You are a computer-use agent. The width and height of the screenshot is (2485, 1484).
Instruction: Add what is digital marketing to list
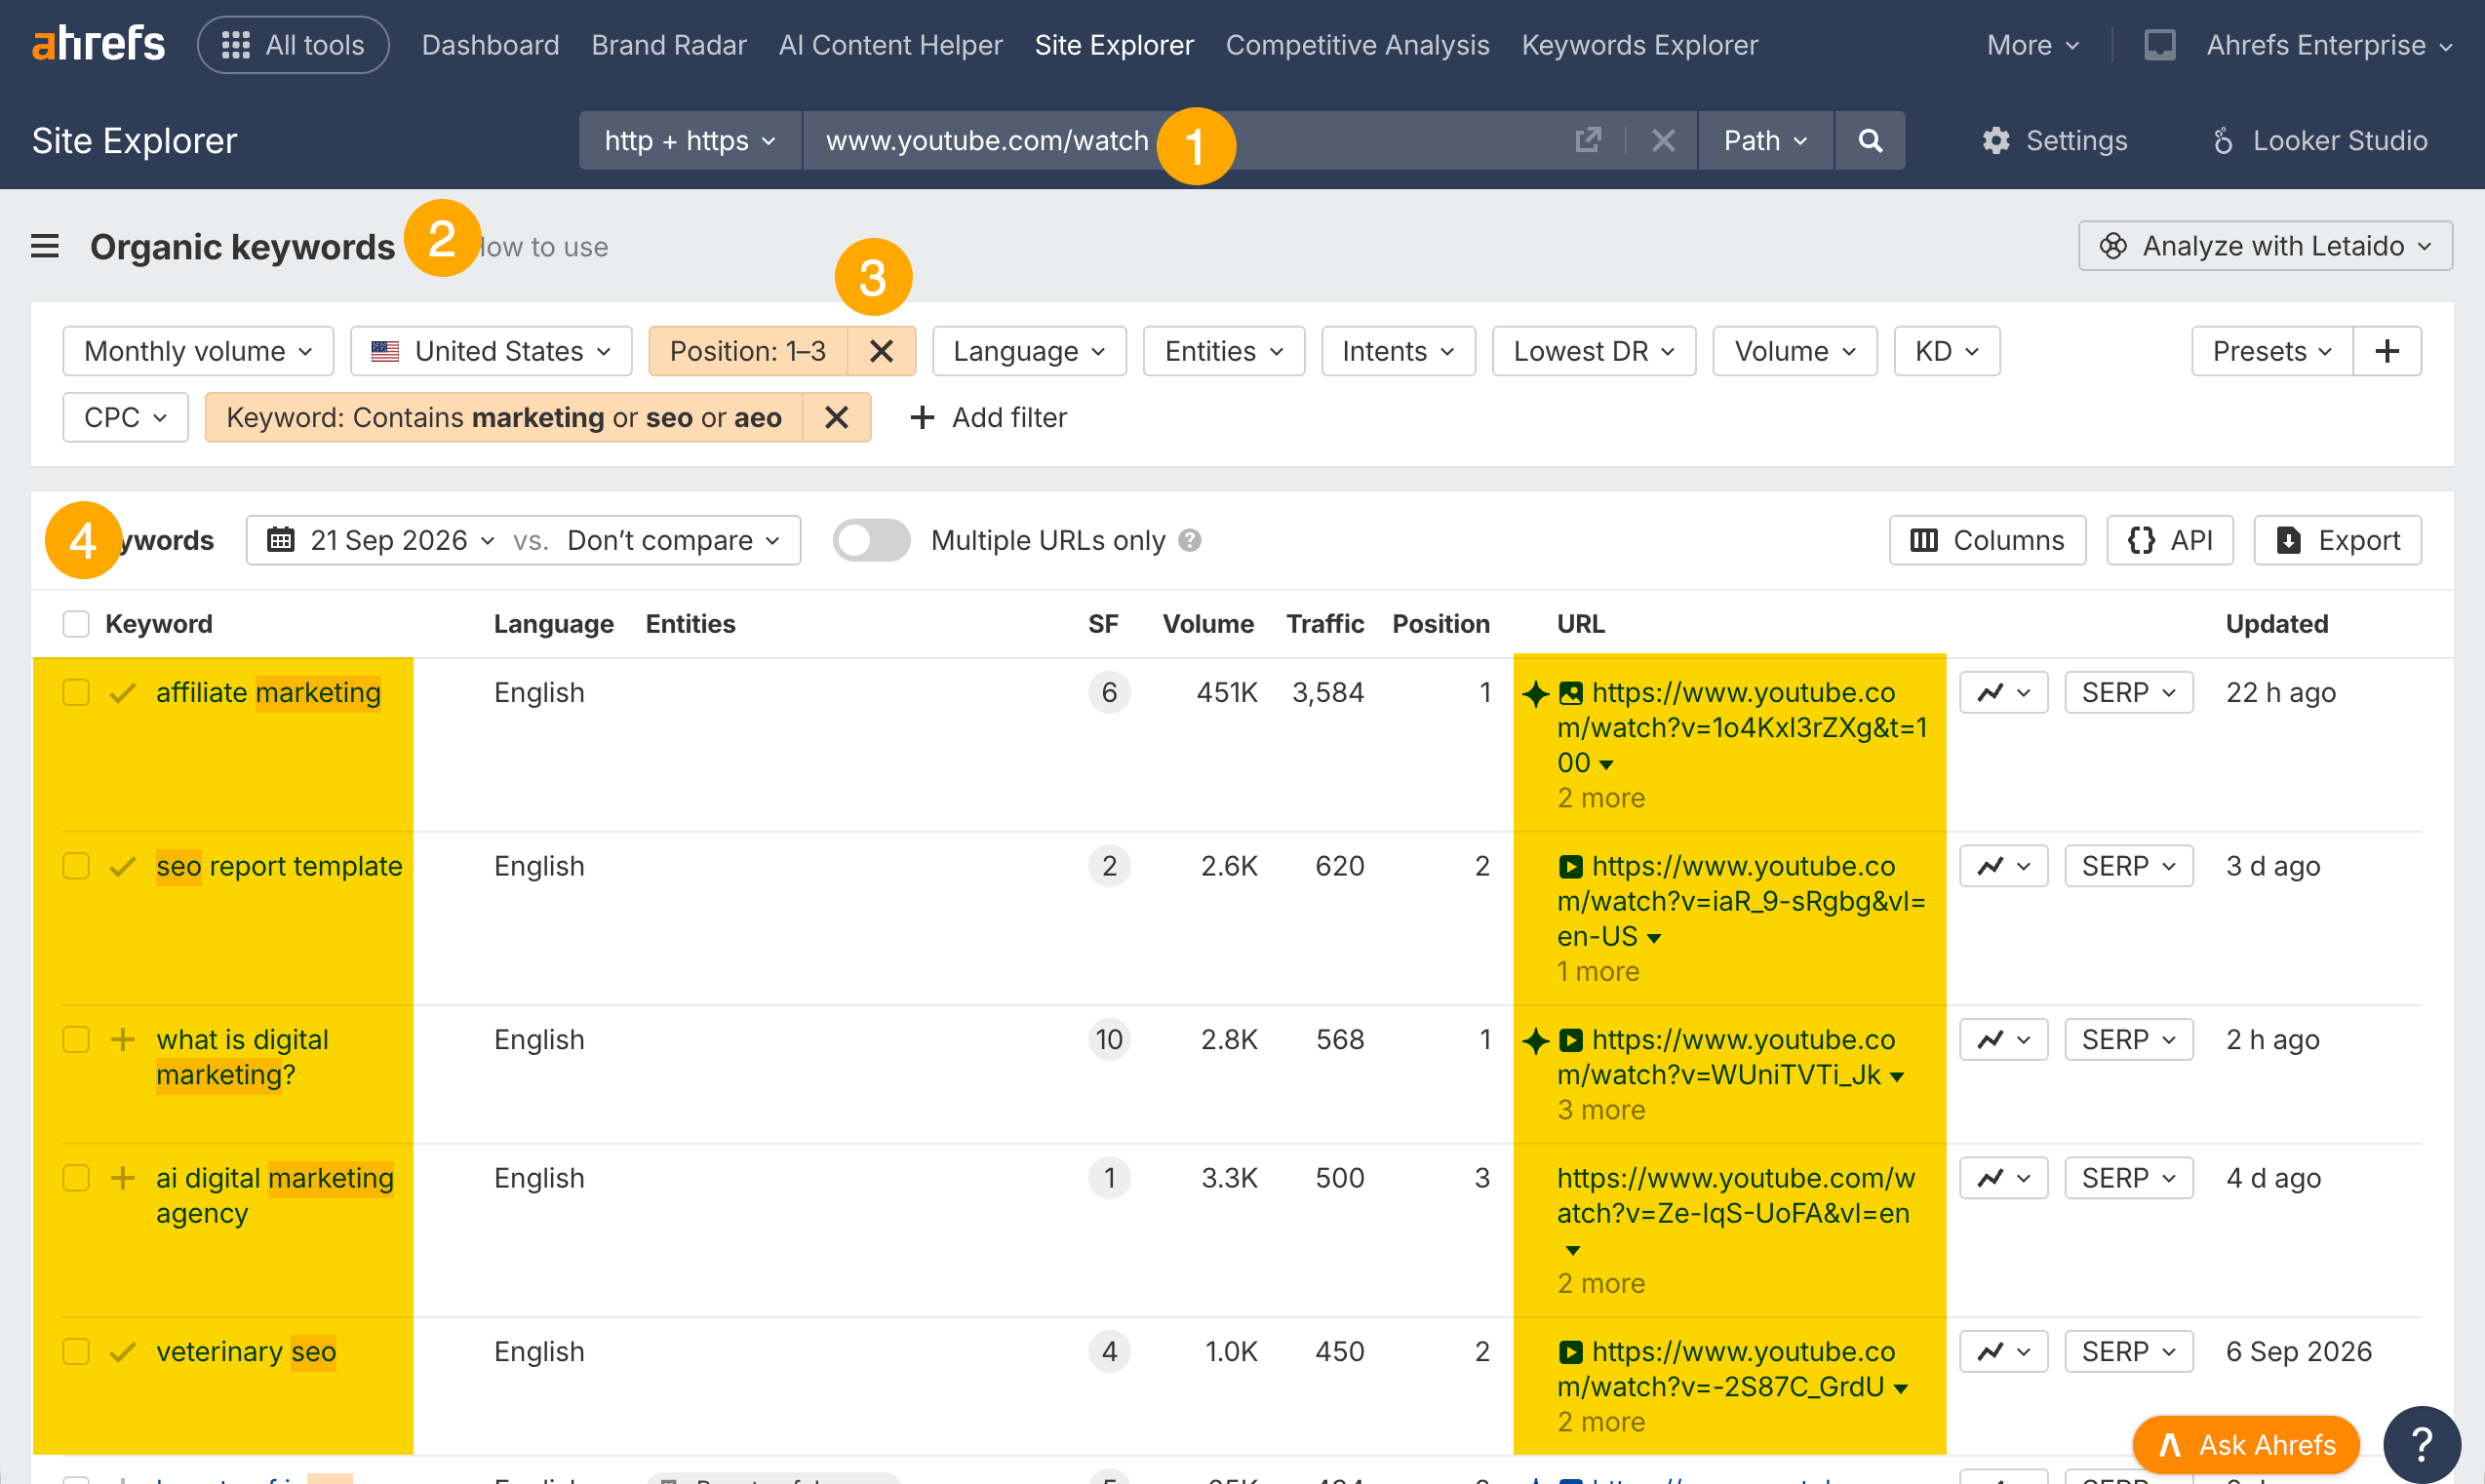[123, 1040]
